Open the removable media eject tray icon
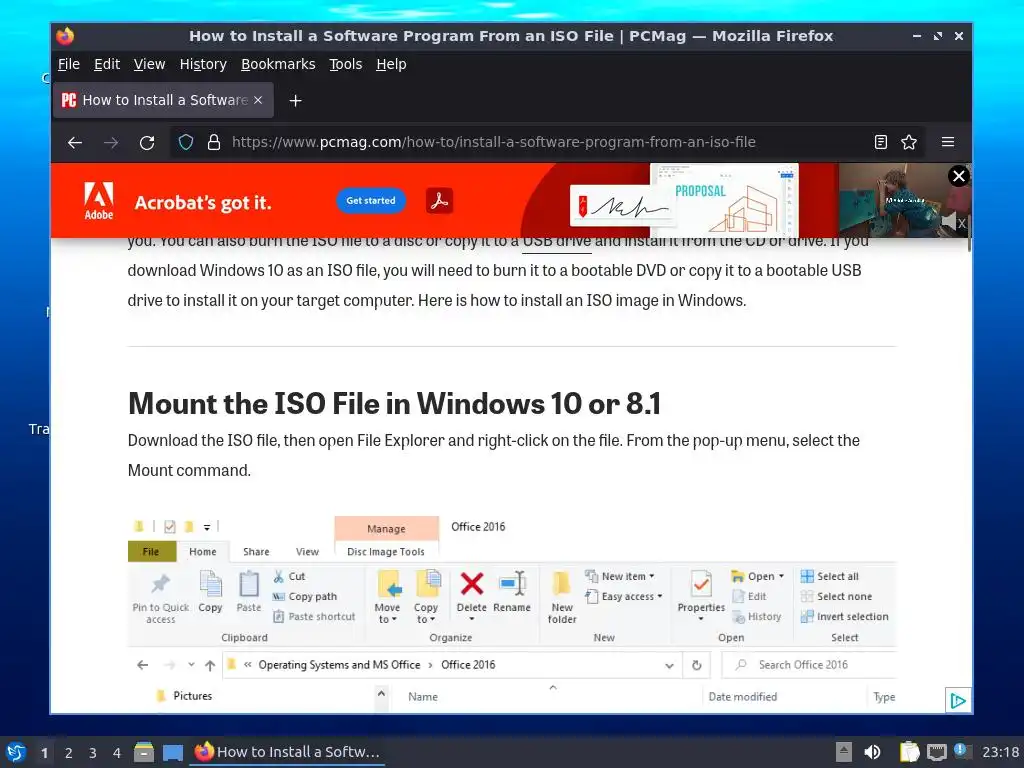 844,752
